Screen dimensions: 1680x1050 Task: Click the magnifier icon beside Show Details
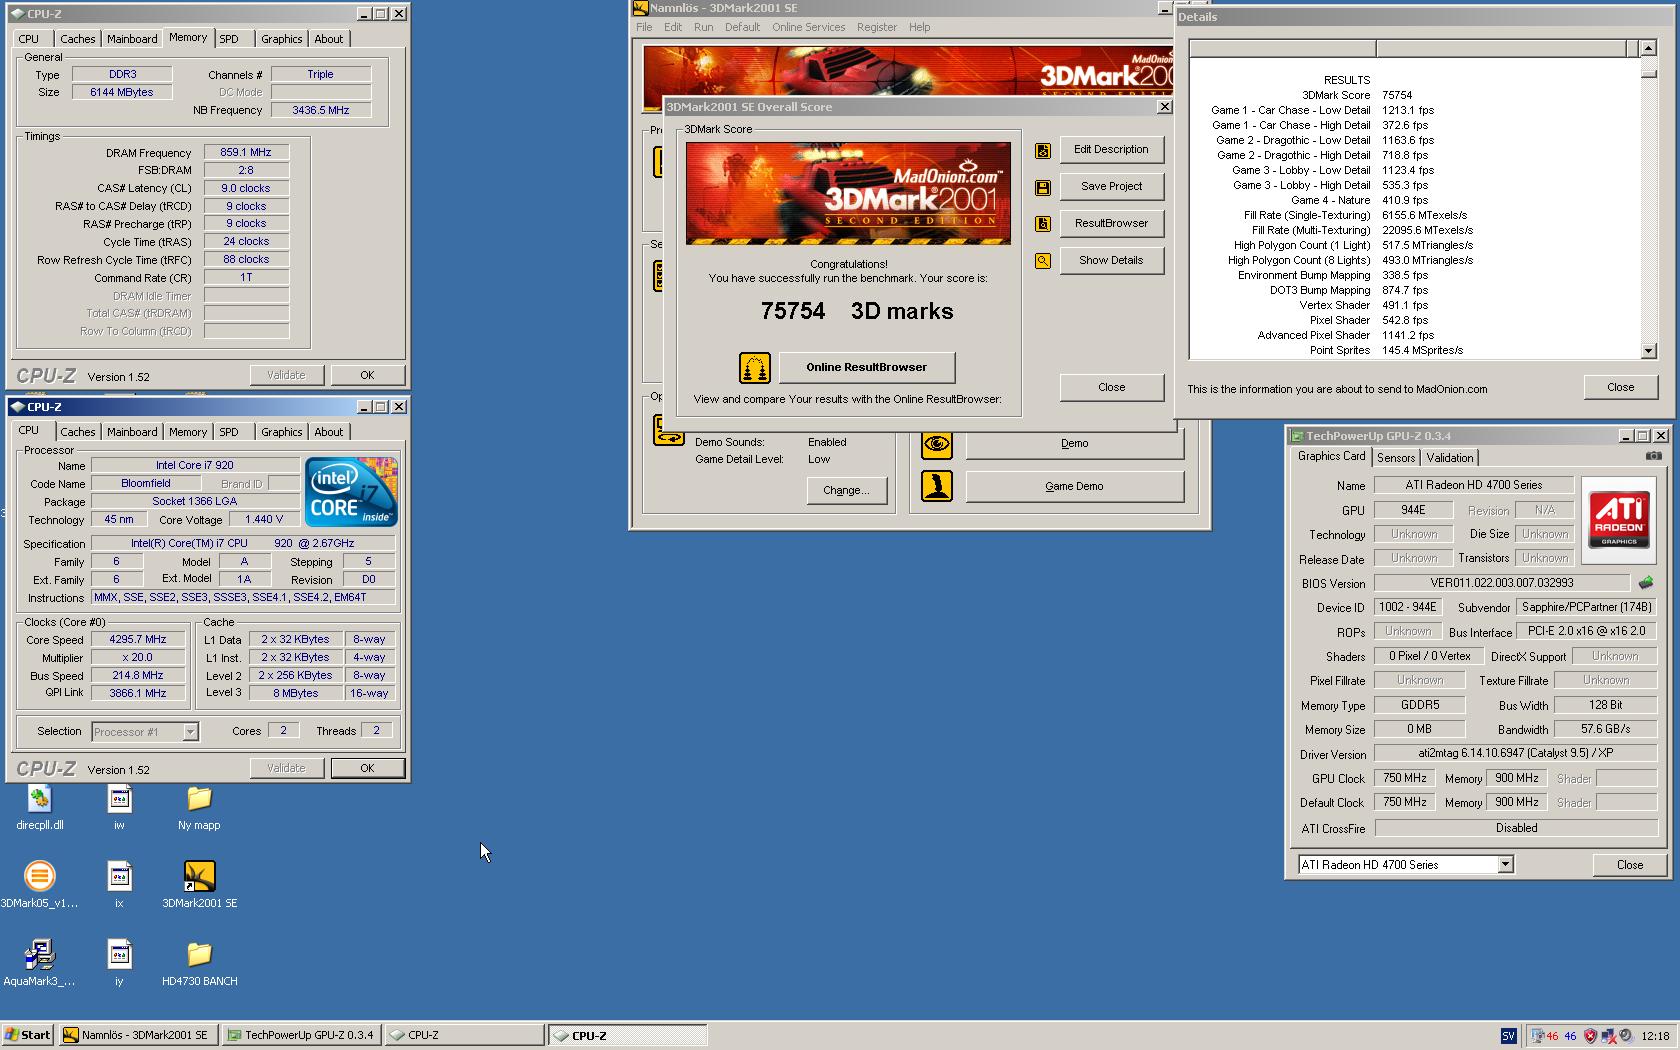coord(1043,261)
